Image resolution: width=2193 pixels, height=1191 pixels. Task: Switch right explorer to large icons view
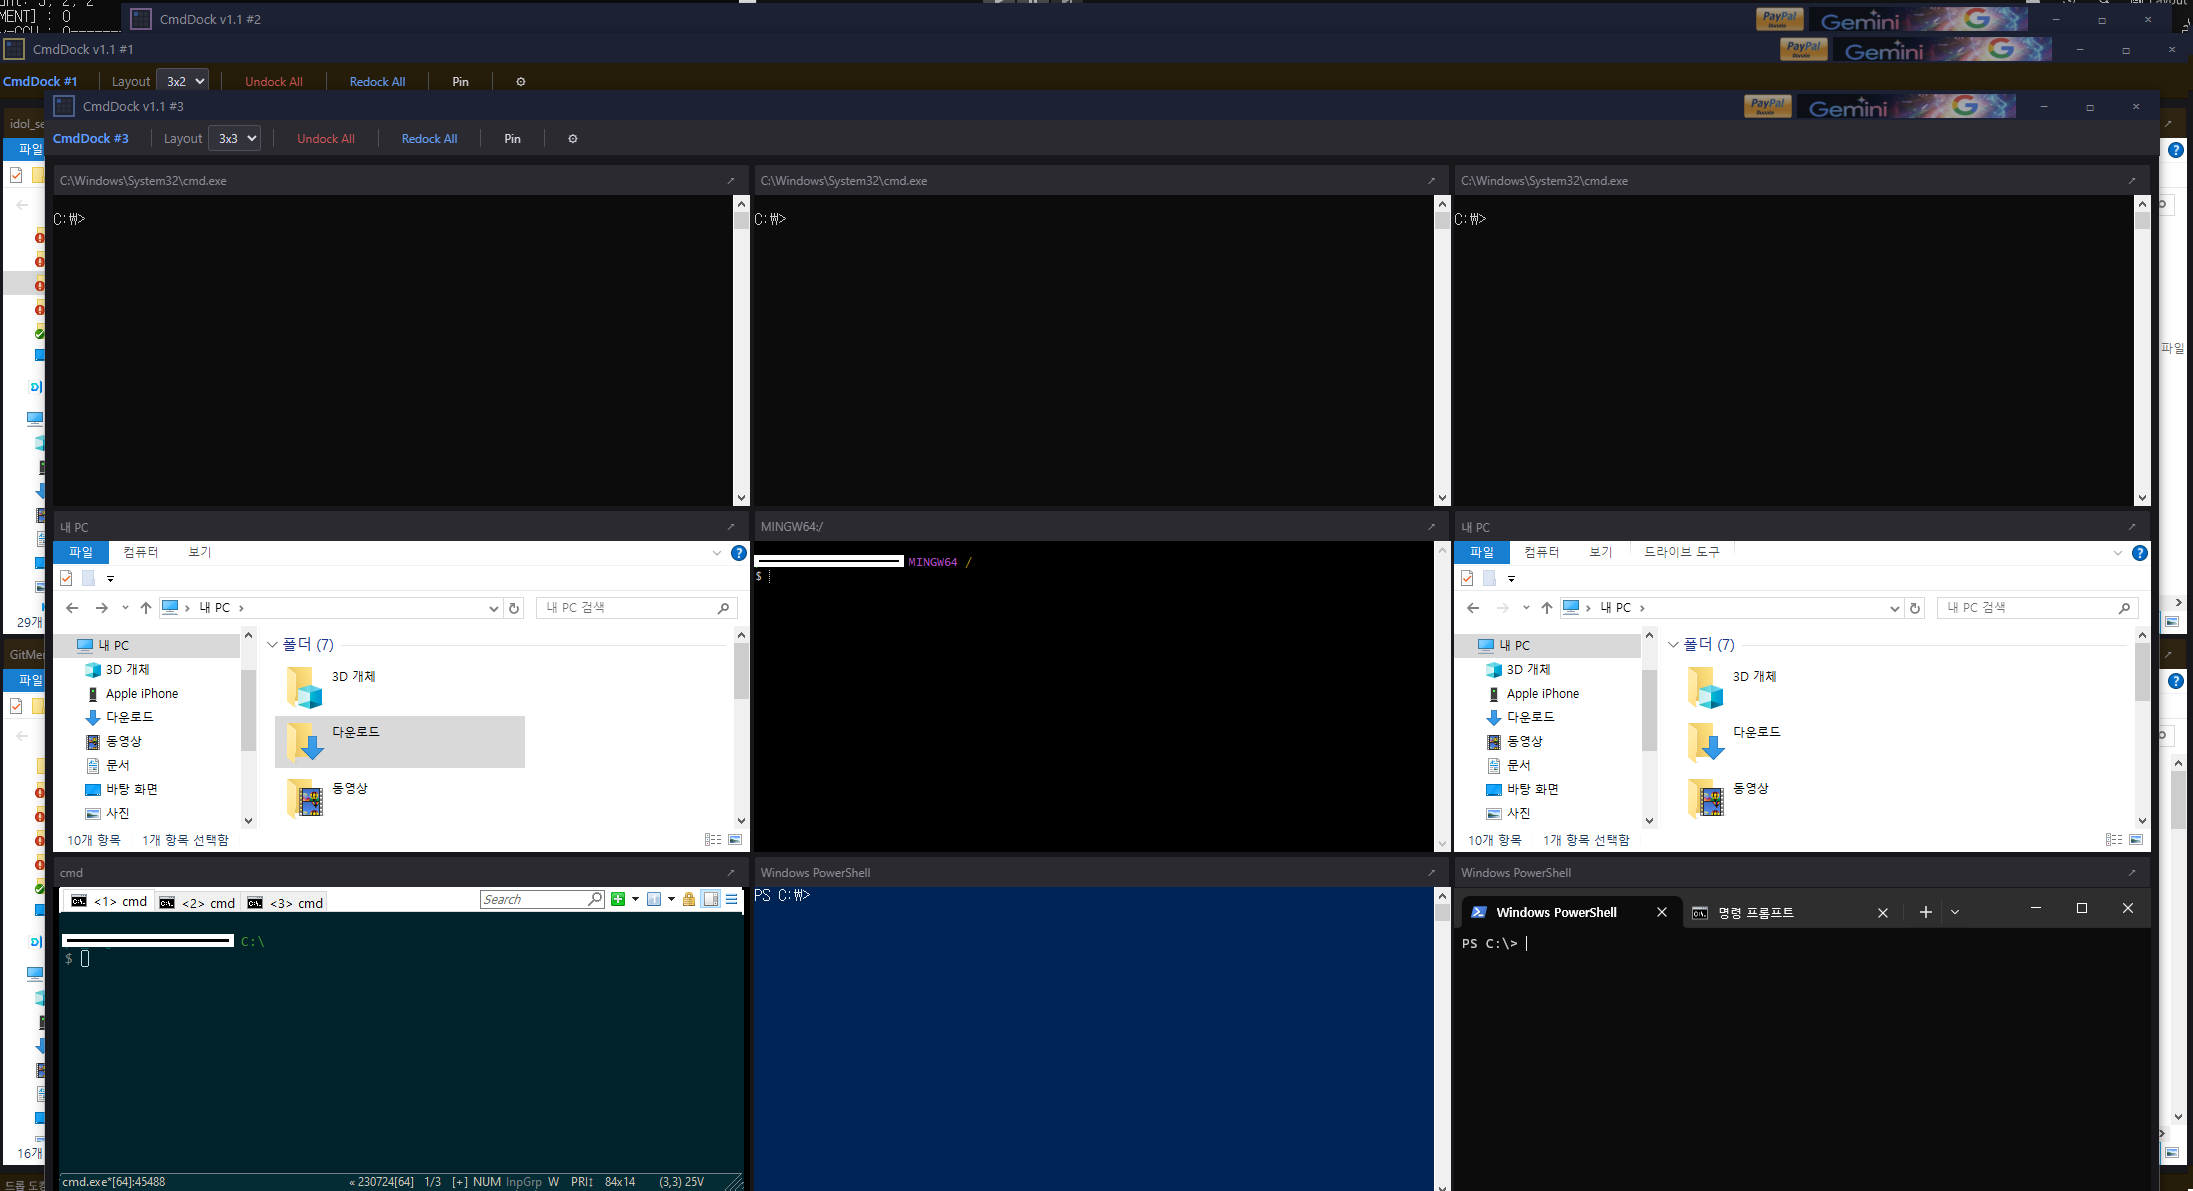point(2136,840)
